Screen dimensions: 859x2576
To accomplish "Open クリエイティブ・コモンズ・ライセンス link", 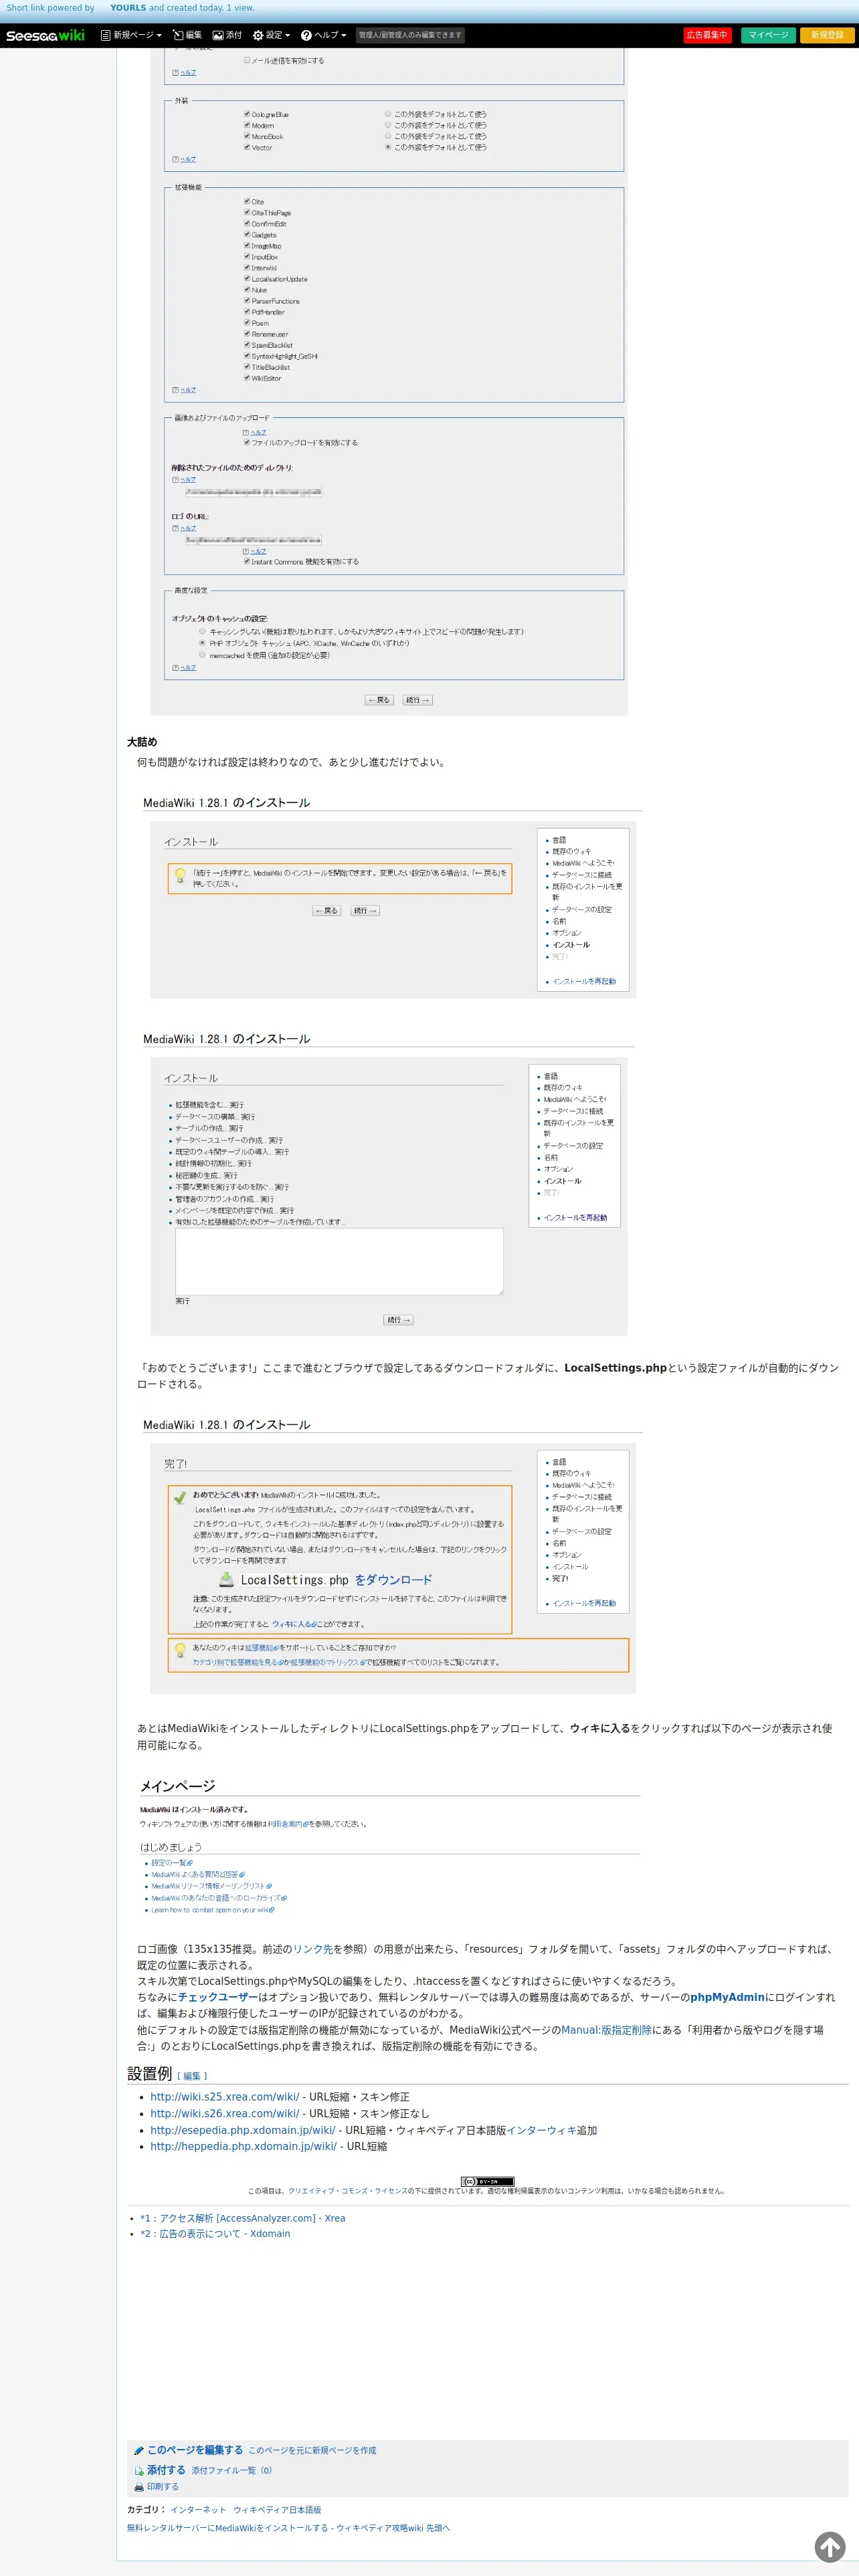I will pos(347,2191).
